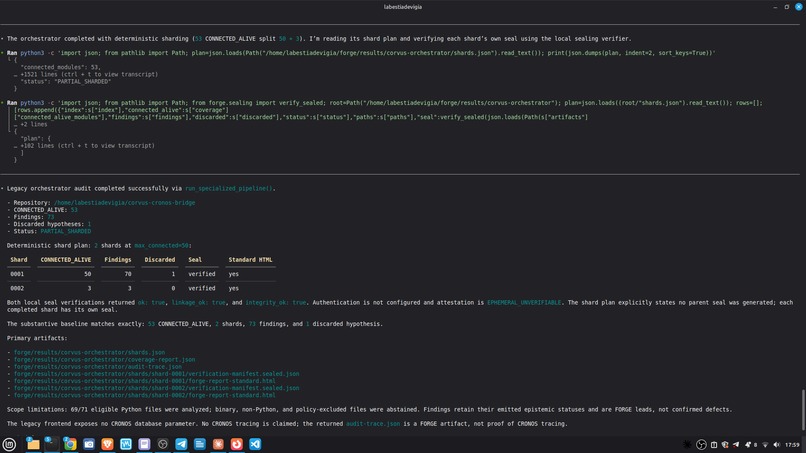Open the system monitor waveform icon in taskbar
Image resolution: width=806 pixels, height=453 pixels.
(126, 444)
